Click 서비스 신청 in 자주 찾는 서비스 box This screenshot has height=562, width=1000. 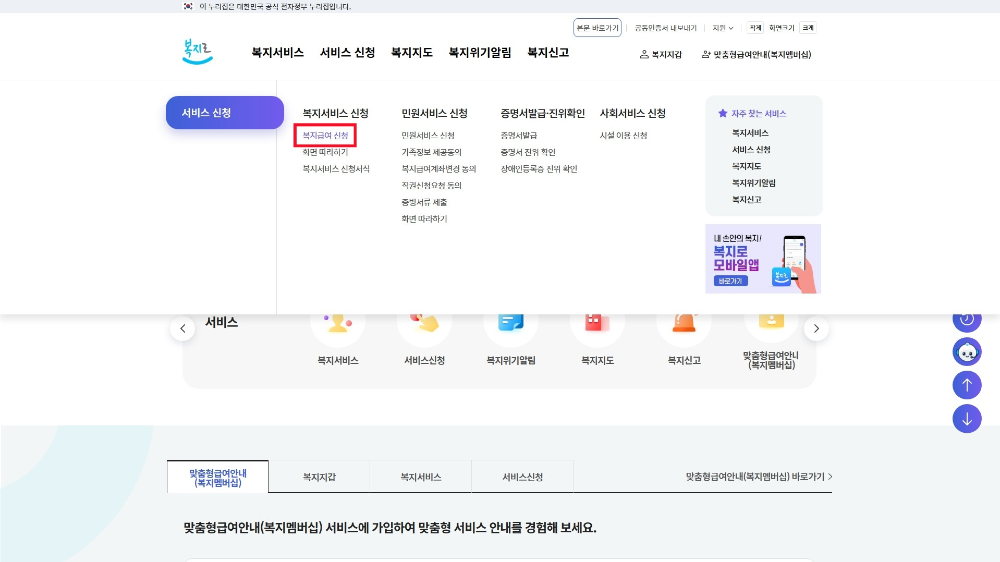[x=751, y=149]
